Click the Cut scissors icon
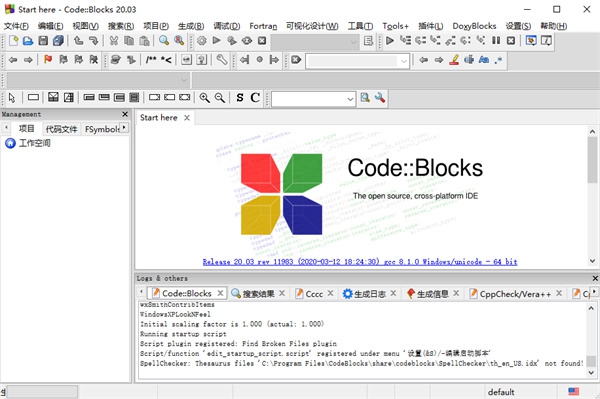The image size is (600, 399). point(114,41)
